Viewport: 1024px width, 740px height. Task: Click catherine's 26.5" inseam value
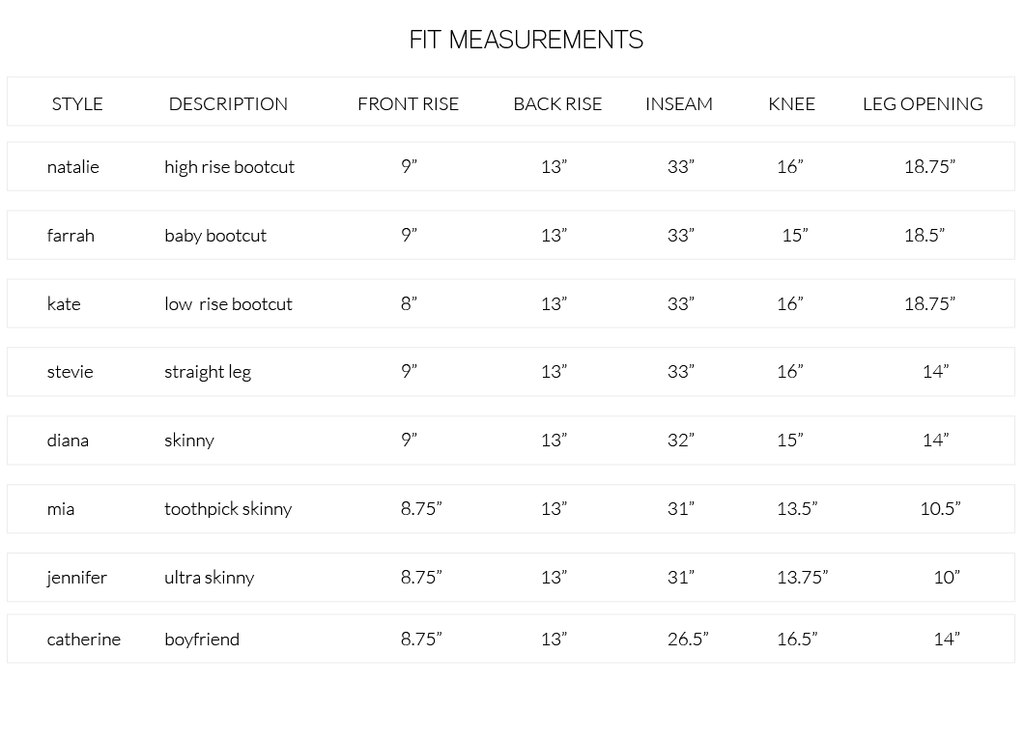688,639
